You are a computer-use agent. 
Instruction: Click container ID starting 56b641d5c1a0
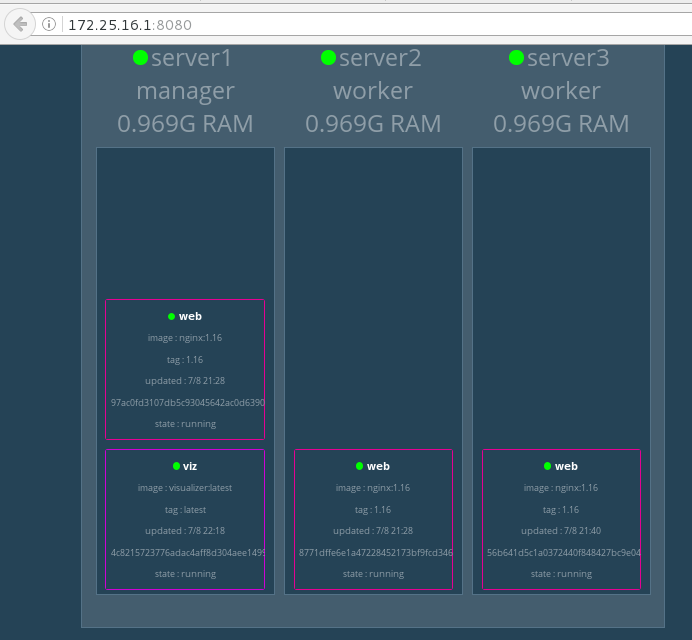tap(564, 553)
